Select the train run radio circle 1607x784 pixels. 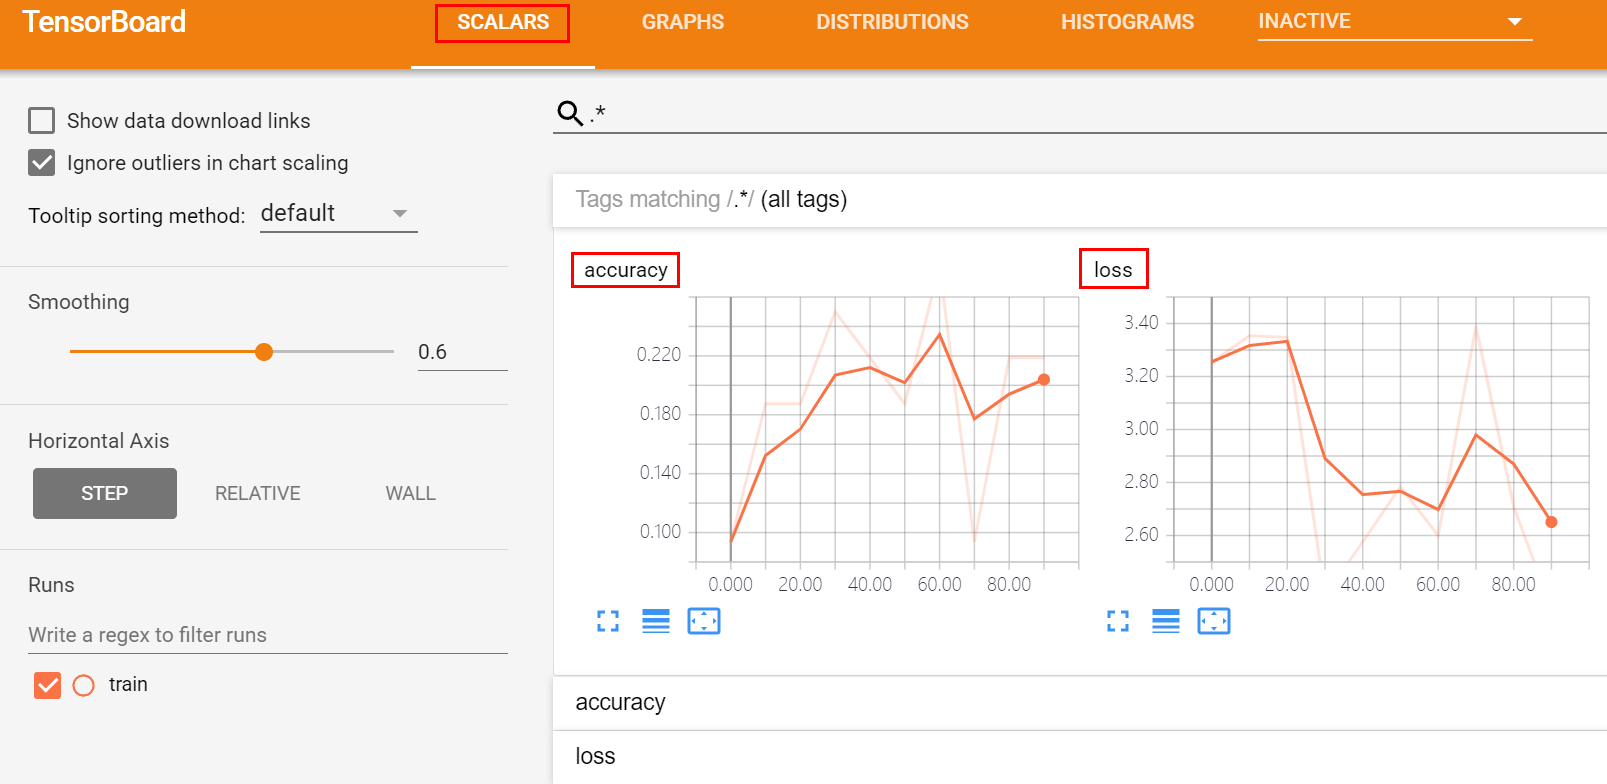pyautogui.click(x=84, y=685)
